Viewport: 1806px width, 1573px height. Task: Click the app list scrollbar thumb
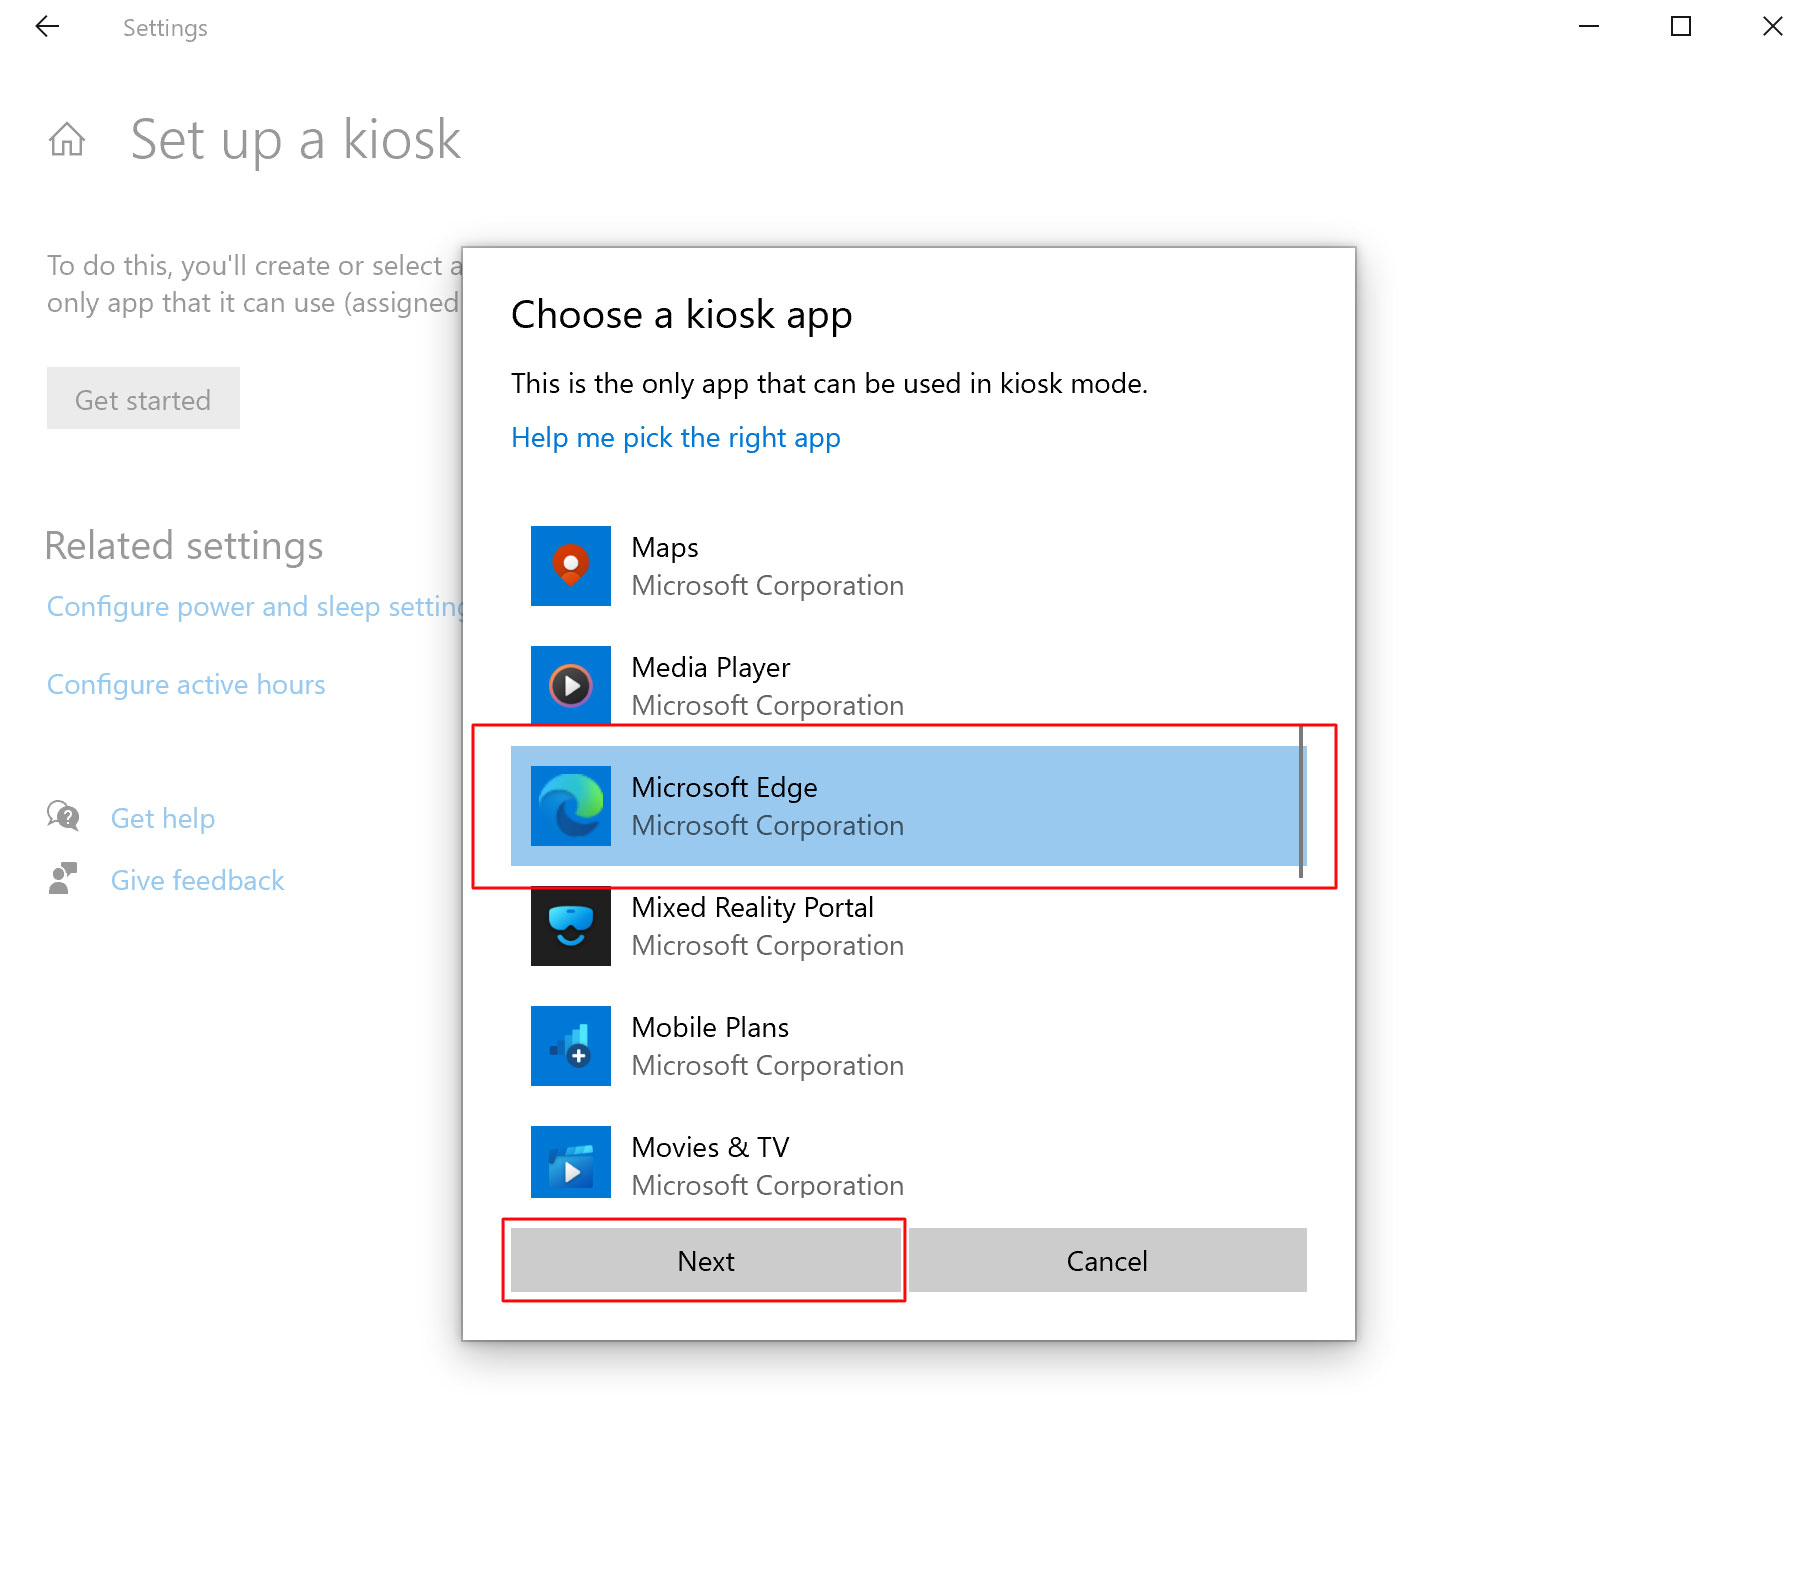1301,802
